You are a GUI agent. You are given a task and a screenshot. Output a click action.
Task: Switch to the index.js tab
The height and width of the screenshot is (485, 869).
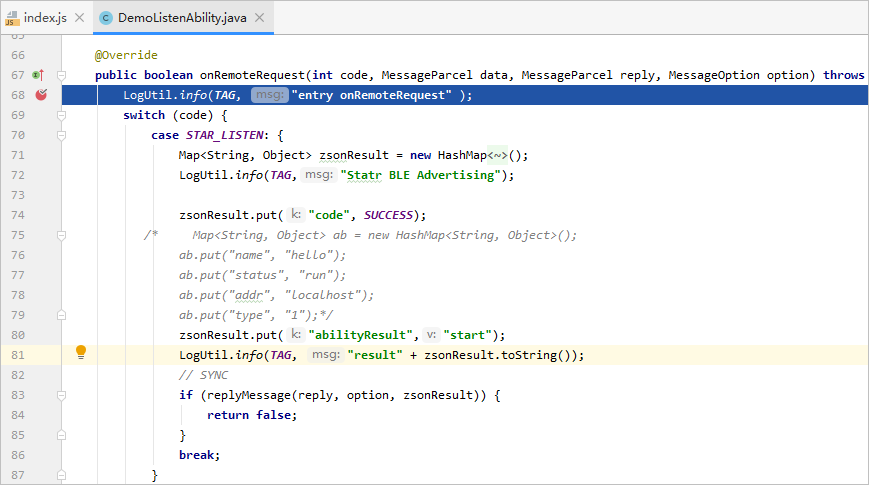click(x=45, y=18)
